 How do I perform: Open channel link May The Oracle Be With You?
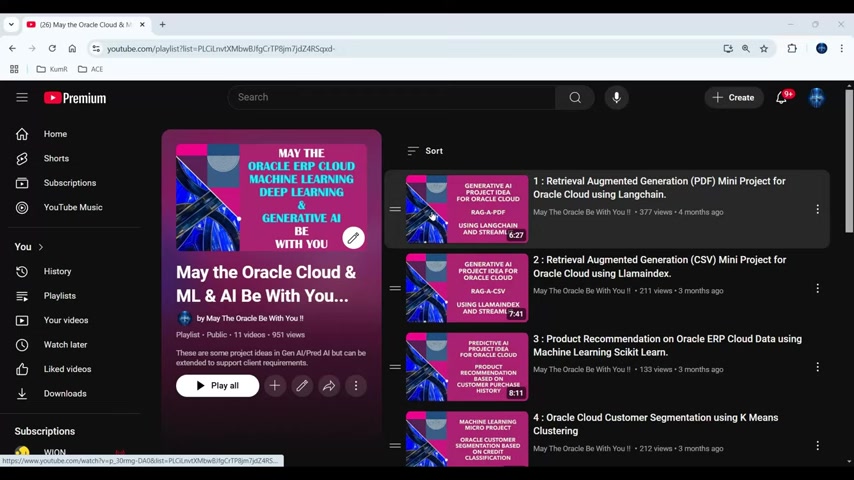pos(250,318)
